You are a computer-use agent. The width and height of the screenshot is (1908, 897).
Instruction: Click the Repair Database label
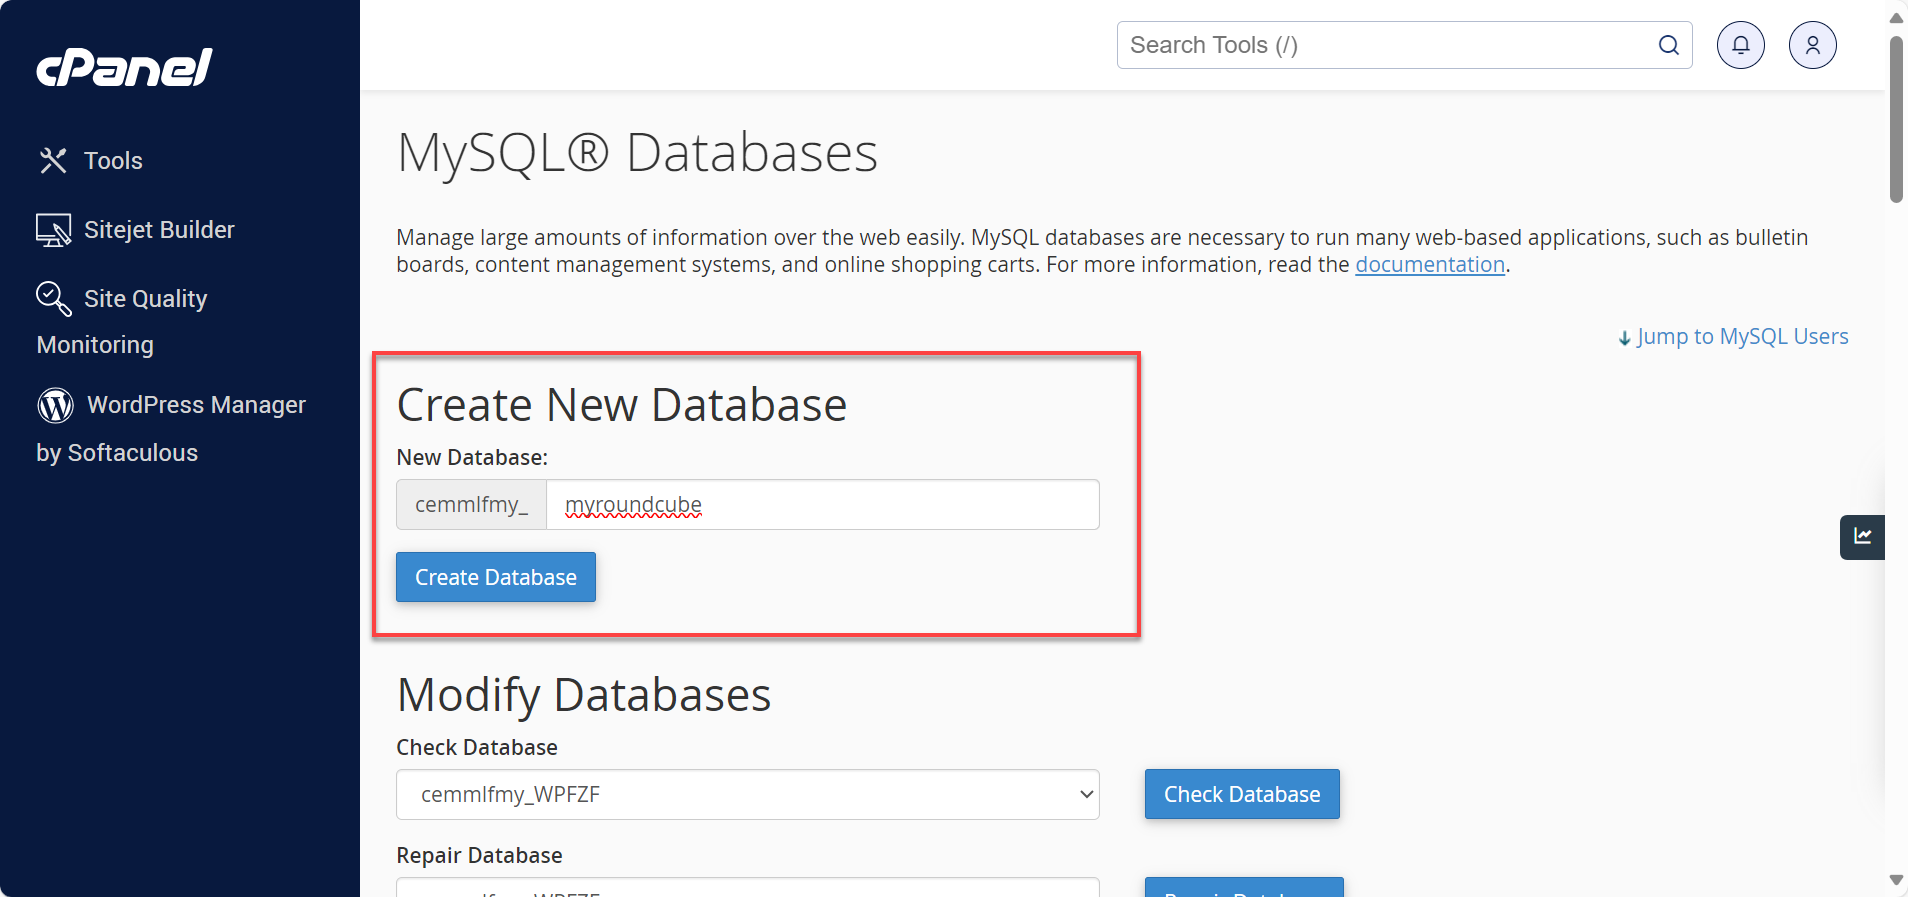click(x=479, y=855)
